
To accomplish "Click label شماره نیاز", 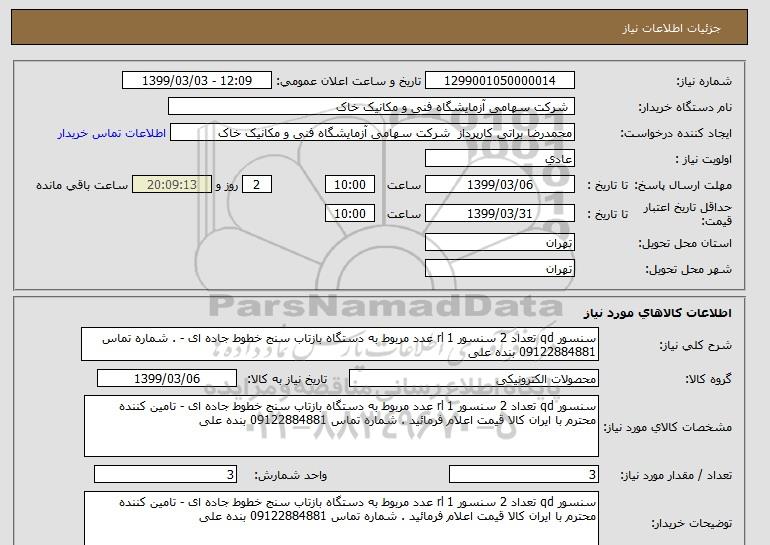I will coord(704,81).
